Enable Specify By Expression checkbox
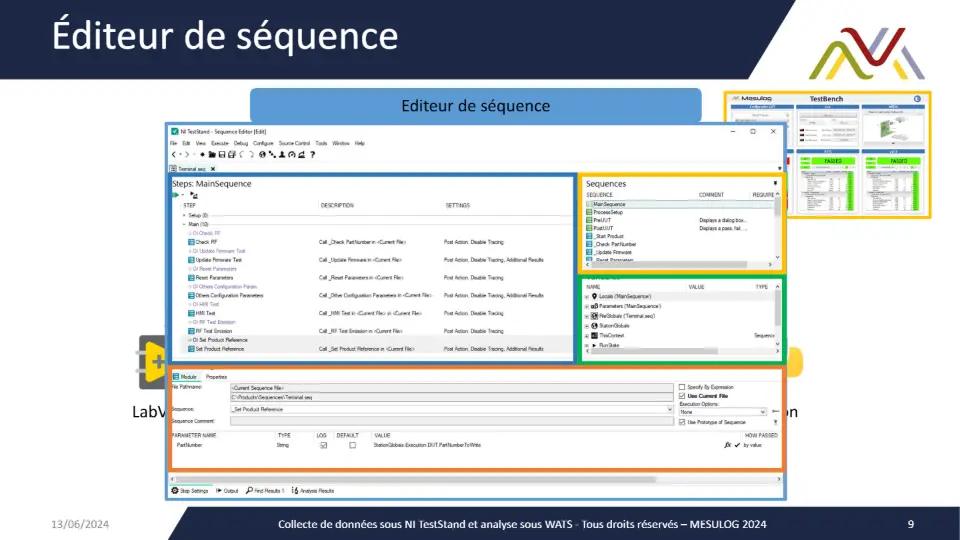 pyautogui.click(x=682, y=387)
